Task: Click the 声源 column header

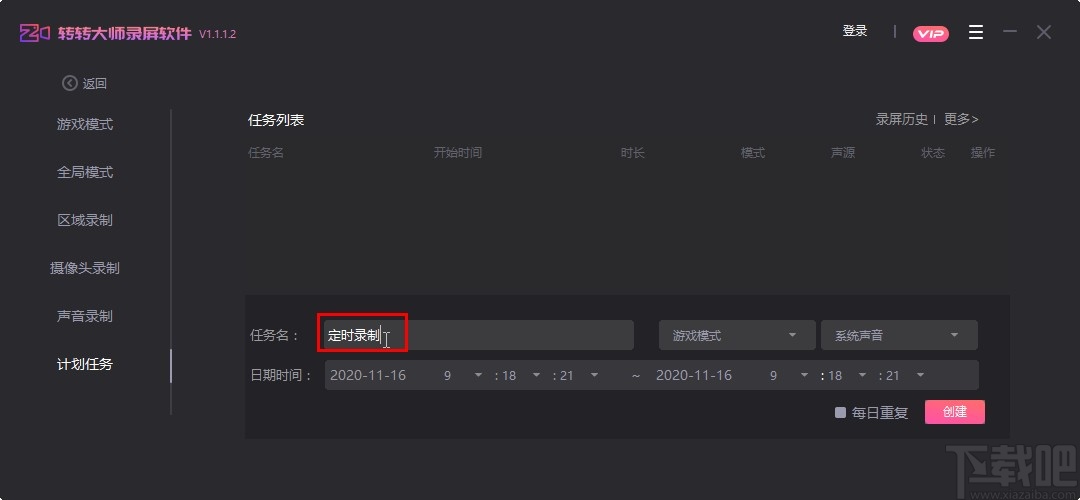Action: 843,153
